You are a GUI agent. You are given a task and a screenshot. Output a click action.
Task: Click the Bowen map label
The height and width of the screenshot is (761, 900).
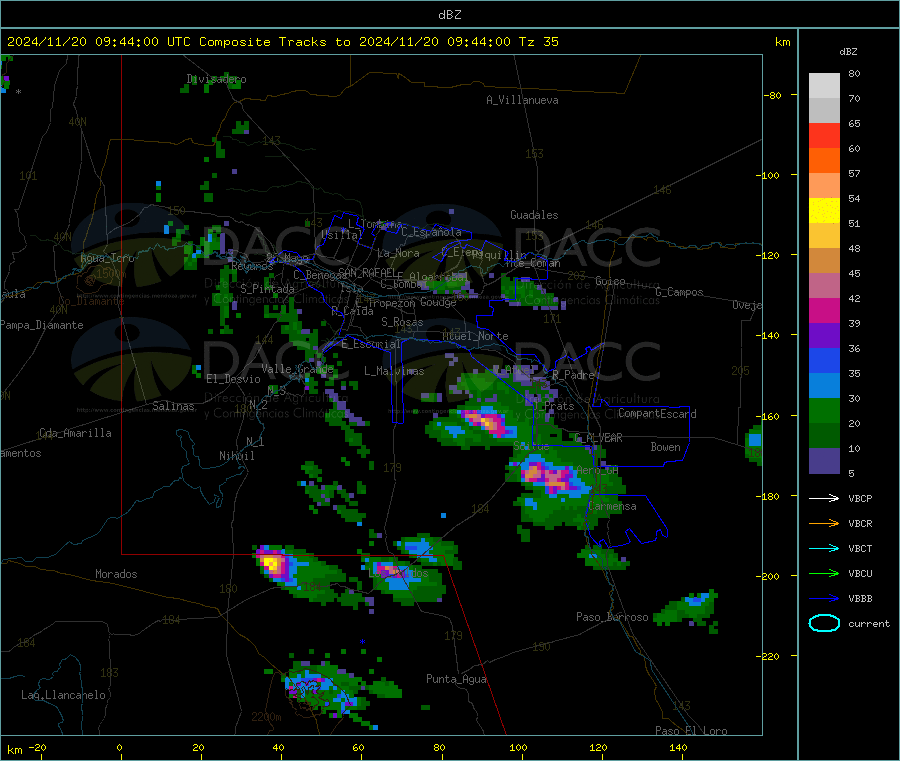(665, 447)
